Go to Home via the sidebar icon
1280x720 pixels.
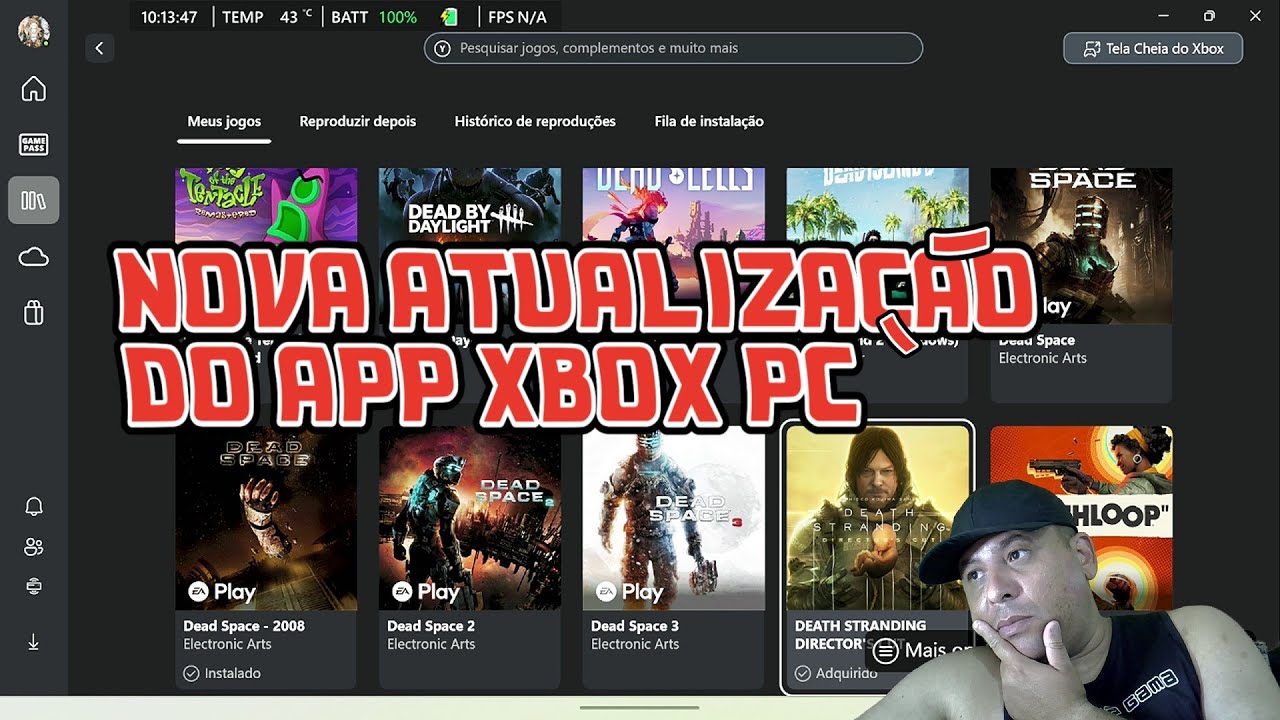click(34, 89)
